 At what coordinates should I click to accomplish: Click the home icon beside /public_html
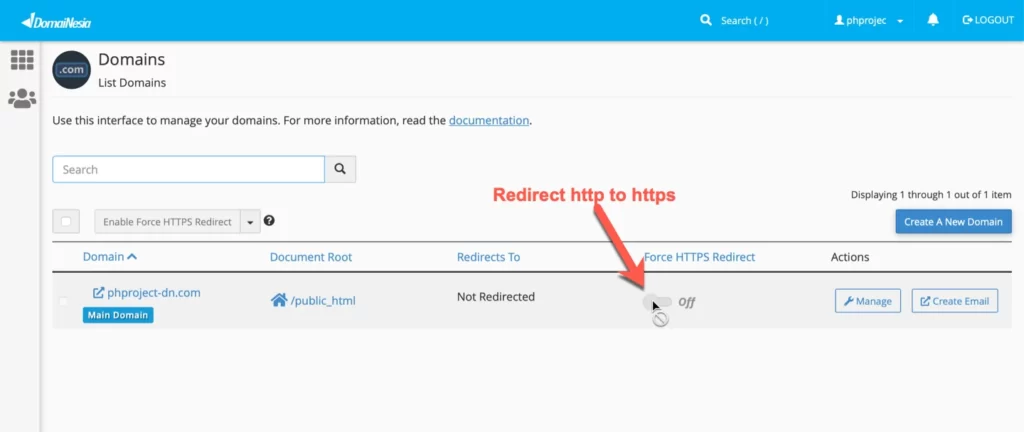click(x=279, y=300)
